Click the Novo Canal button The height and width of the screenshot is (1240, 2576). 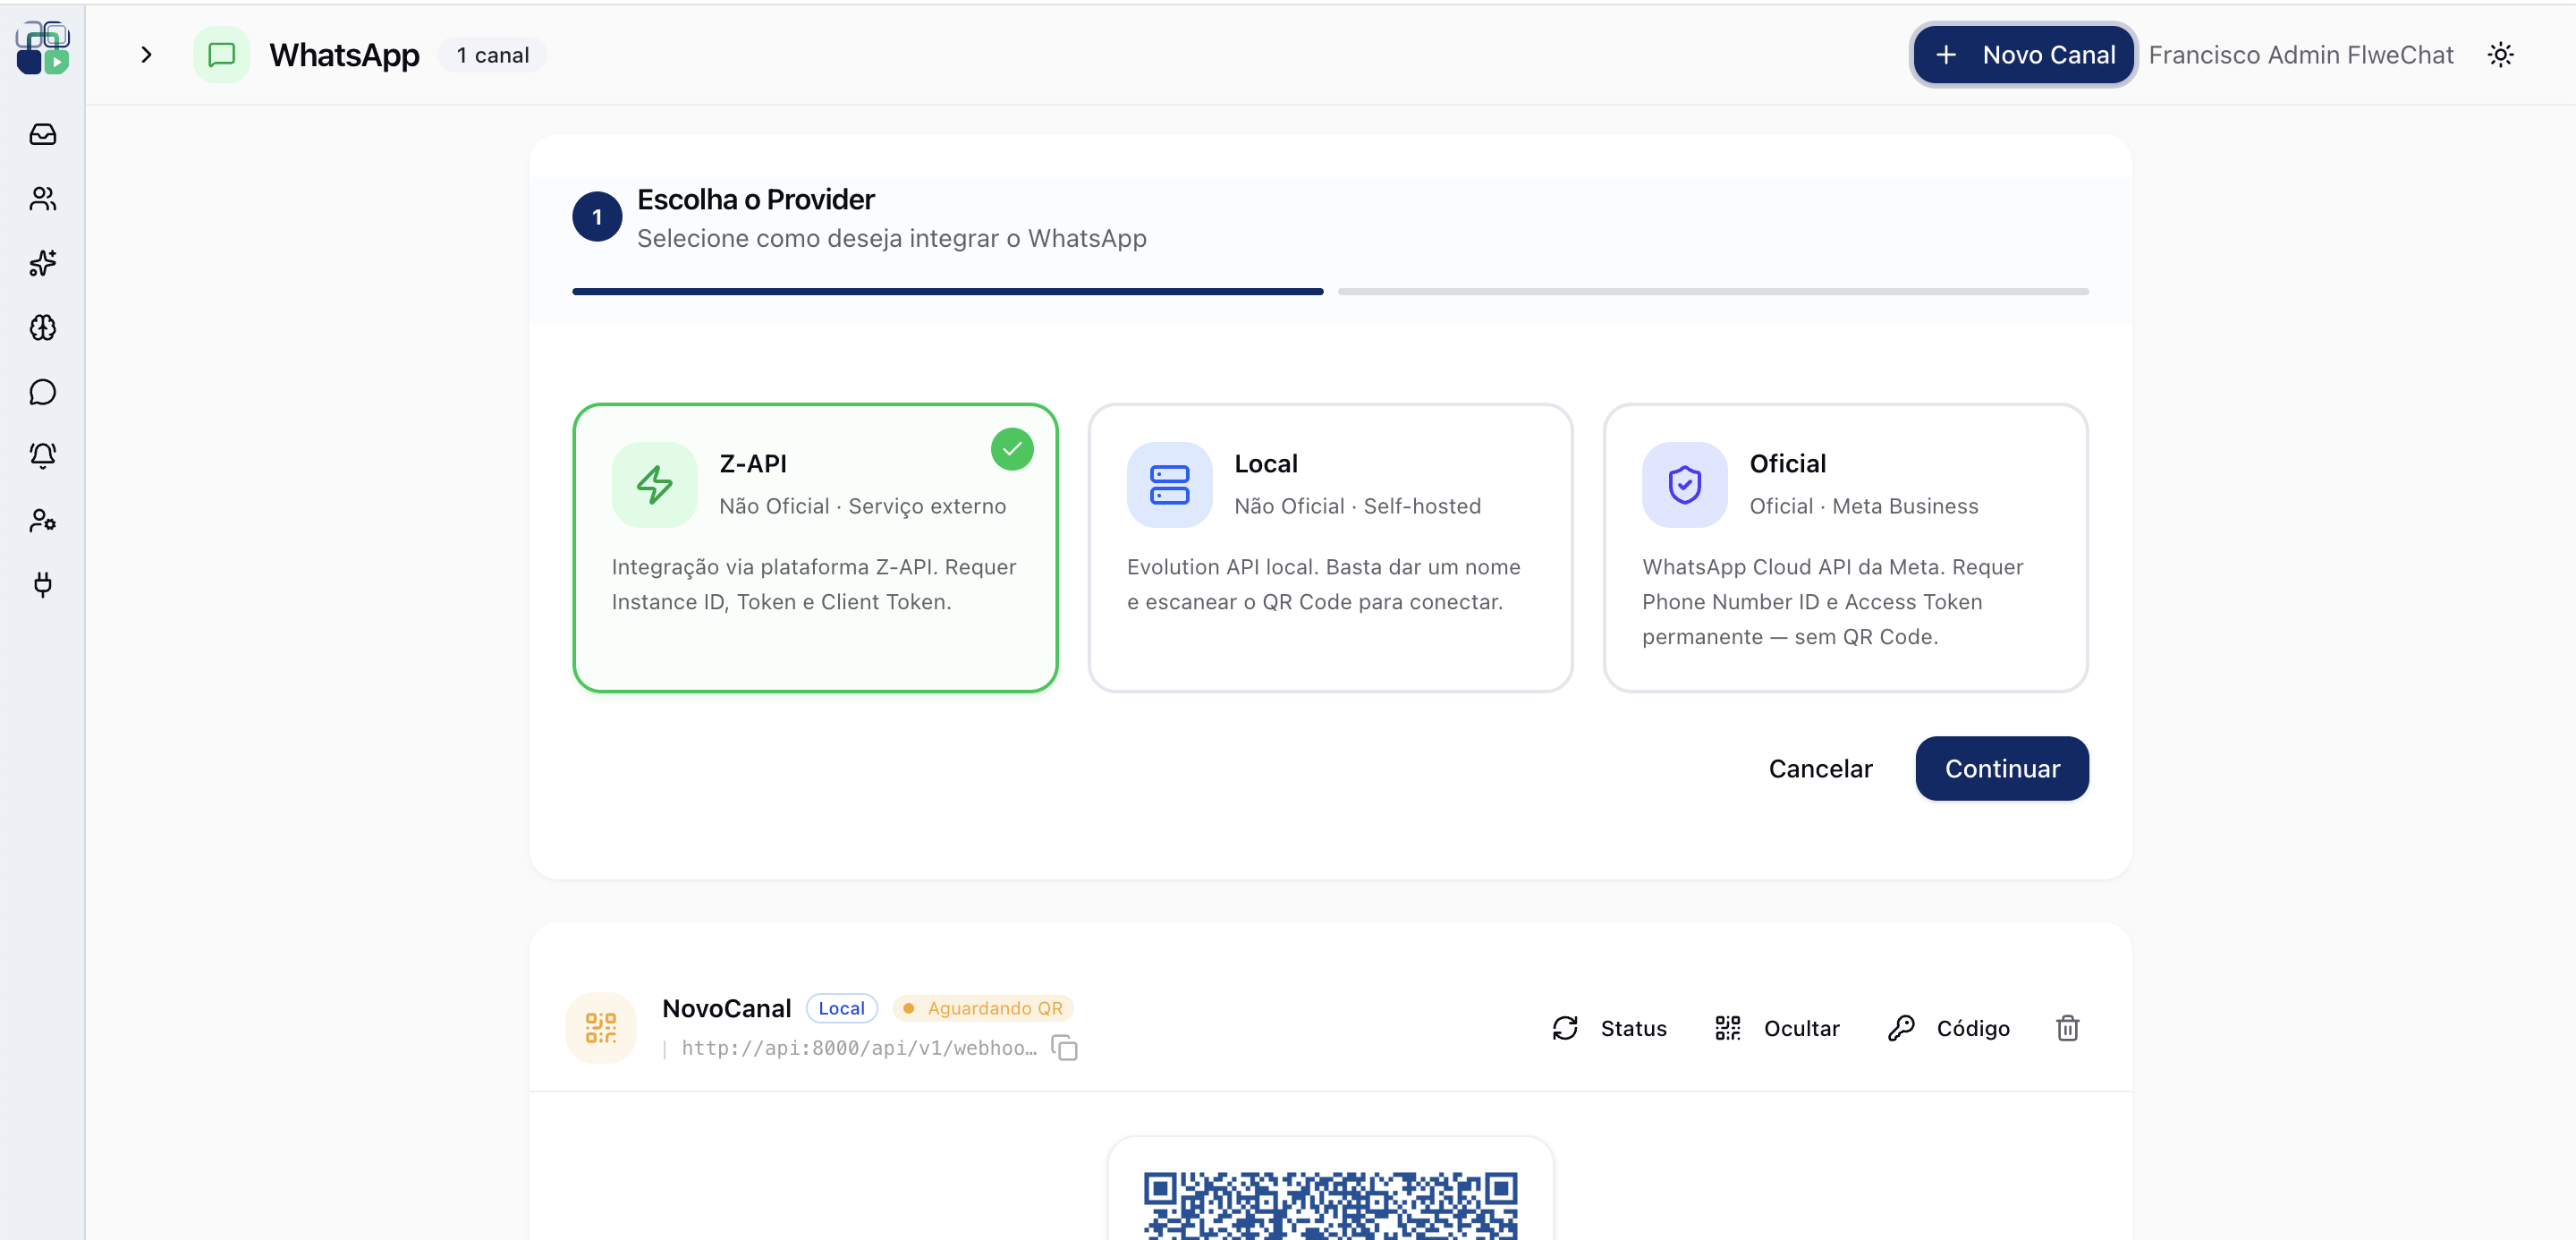pos(2023,54)
